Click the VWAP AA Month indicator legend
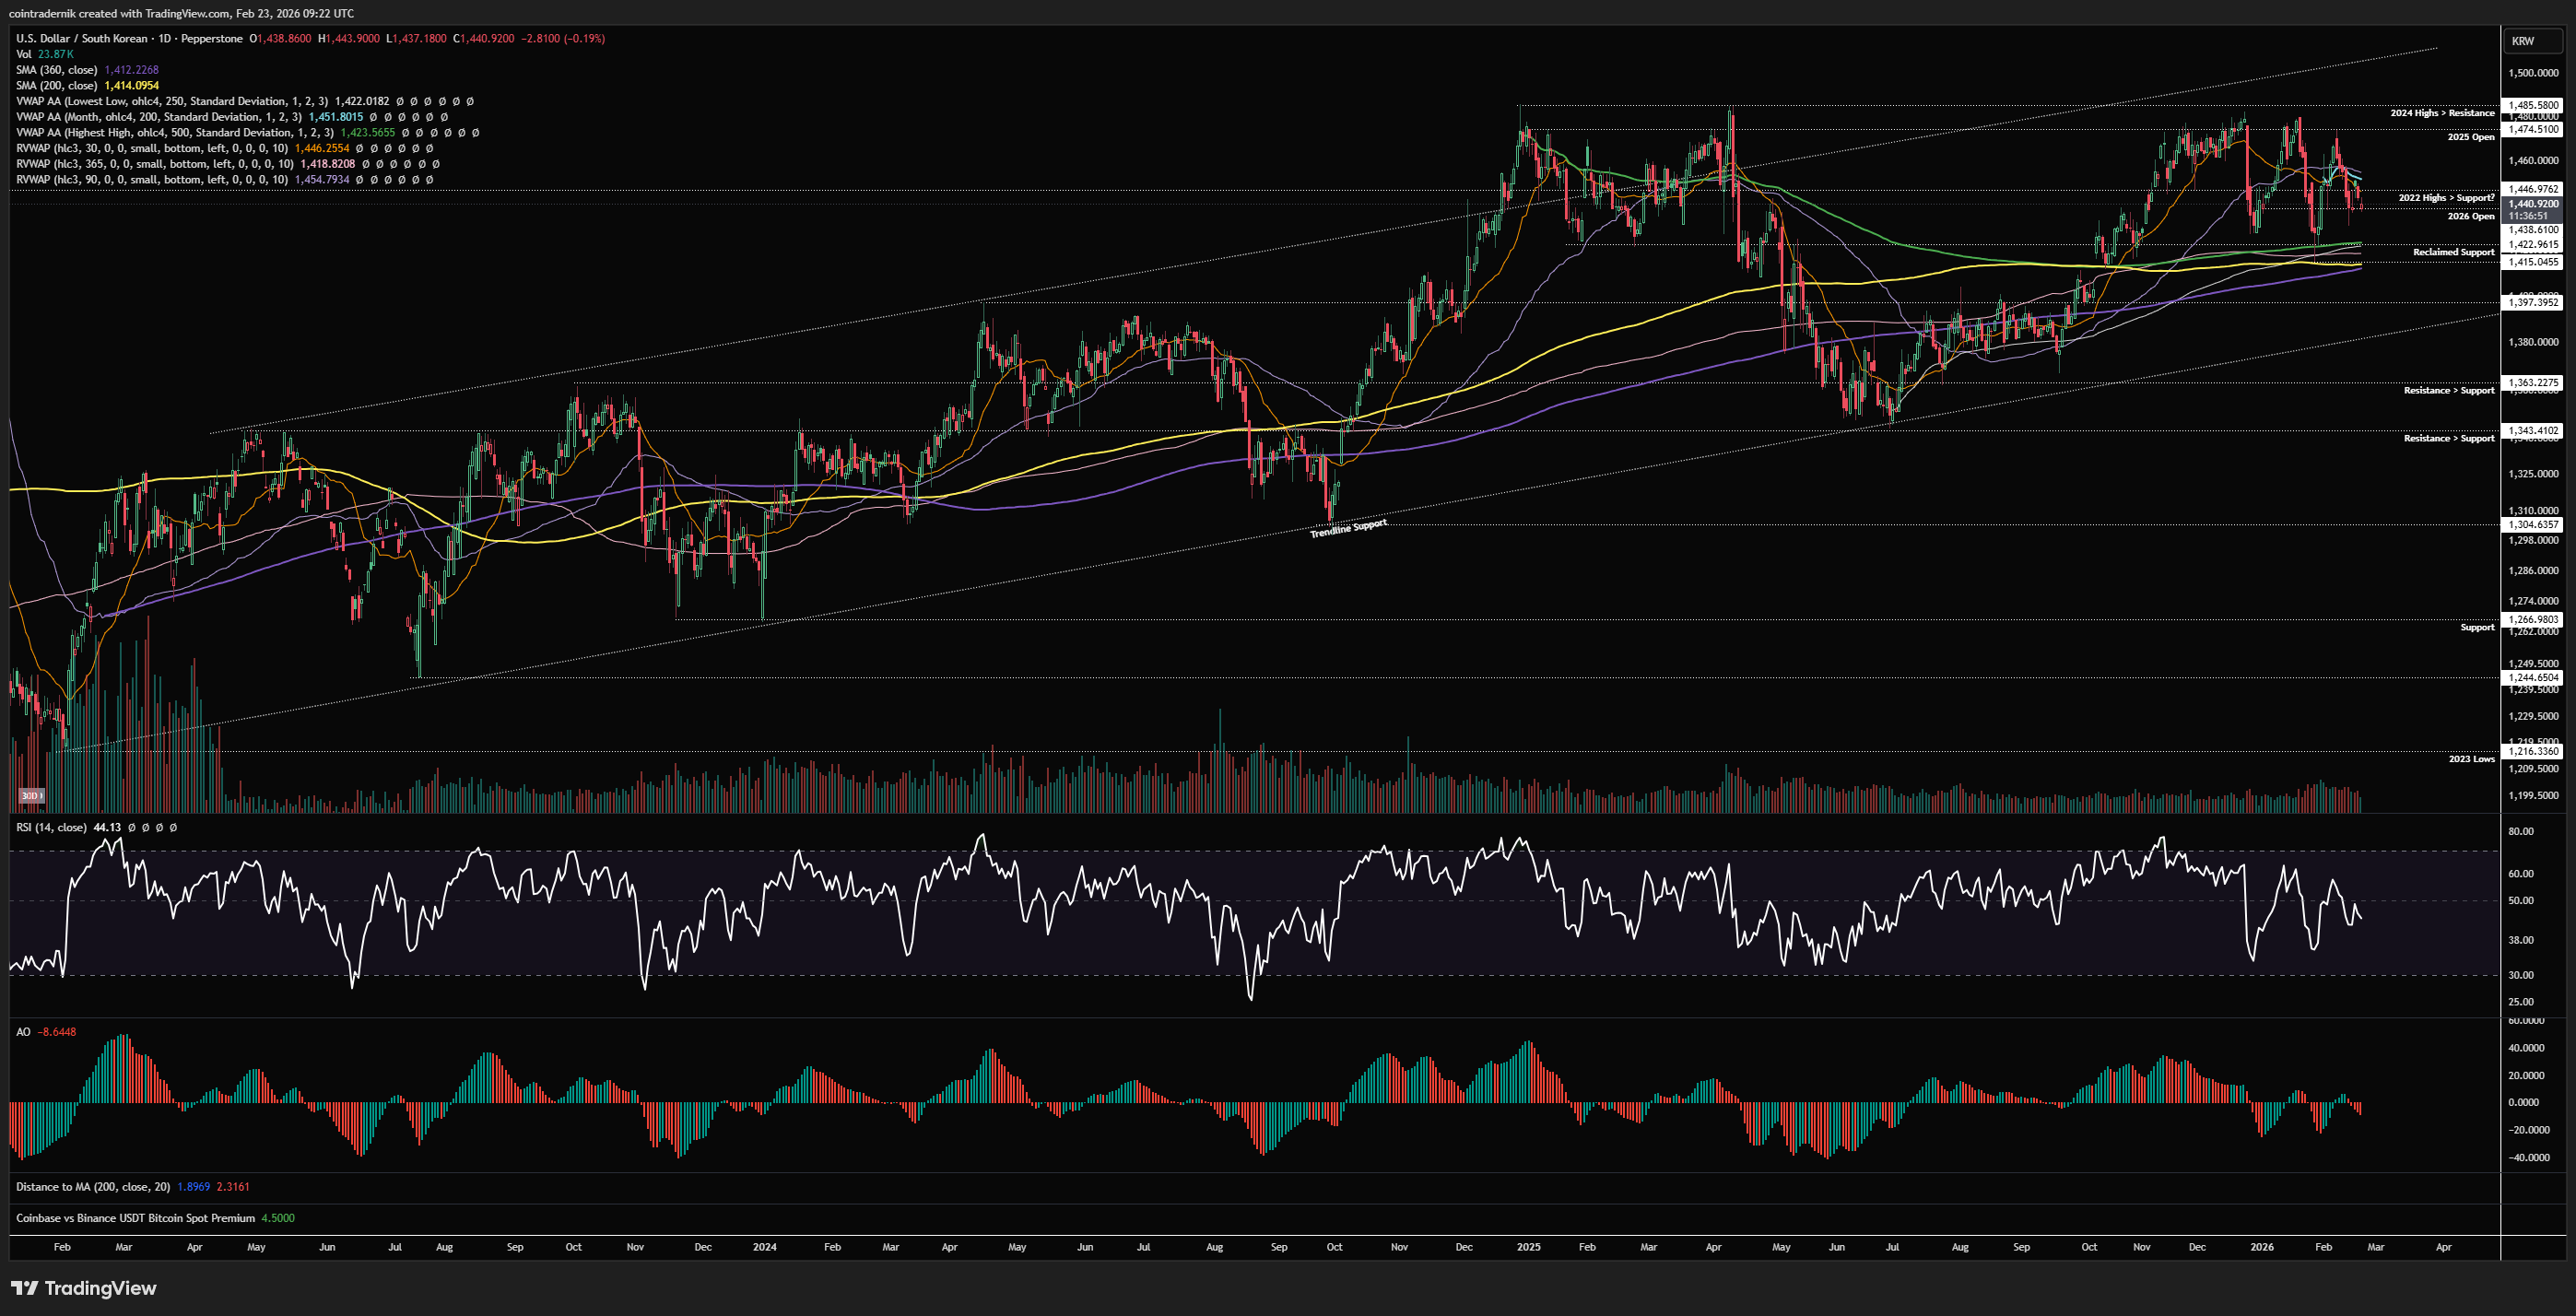 [158, 117]
